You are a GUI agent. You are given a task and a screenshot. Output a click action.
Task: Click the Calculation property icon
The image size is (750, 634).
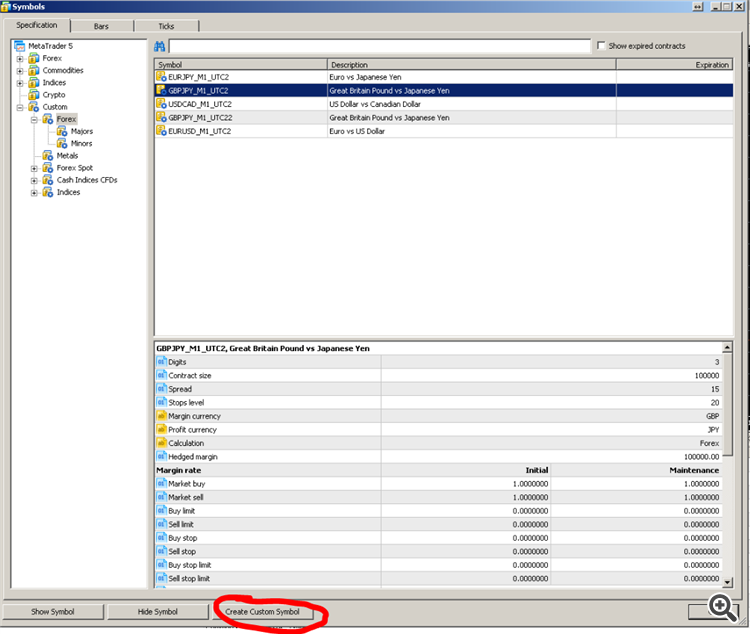[162, 443]
